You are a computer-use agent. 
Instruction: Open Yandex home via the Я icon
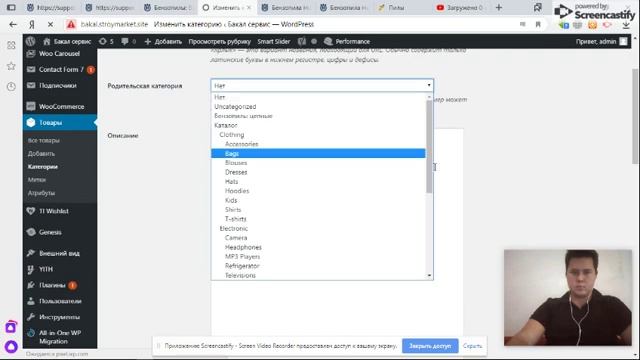[x=32, y=24]
